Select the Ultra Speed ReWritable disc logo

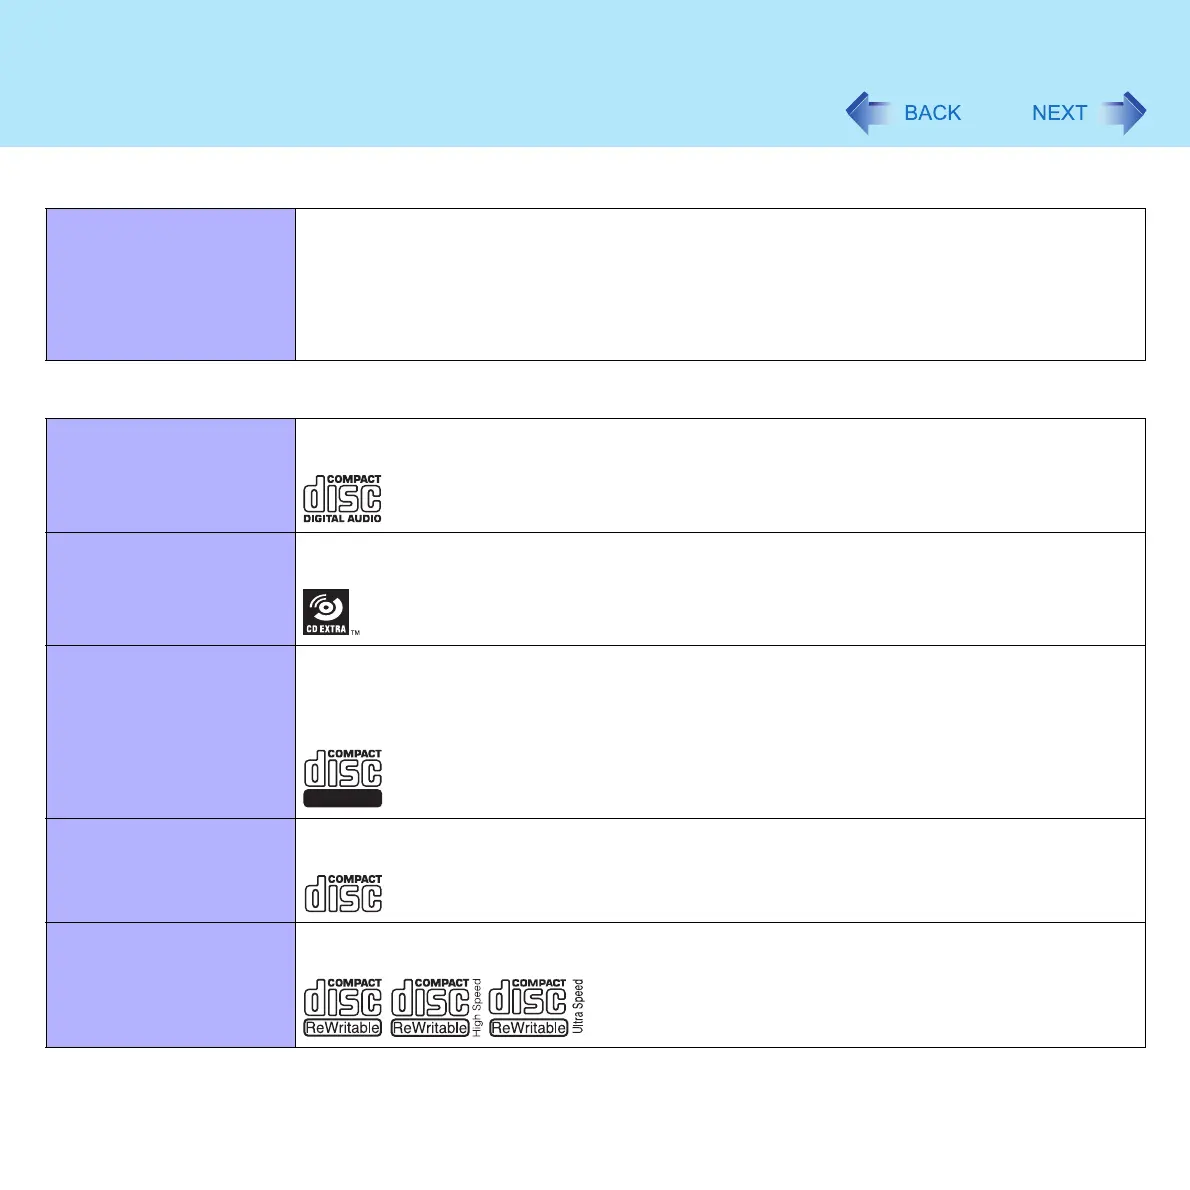point(537,1007)
